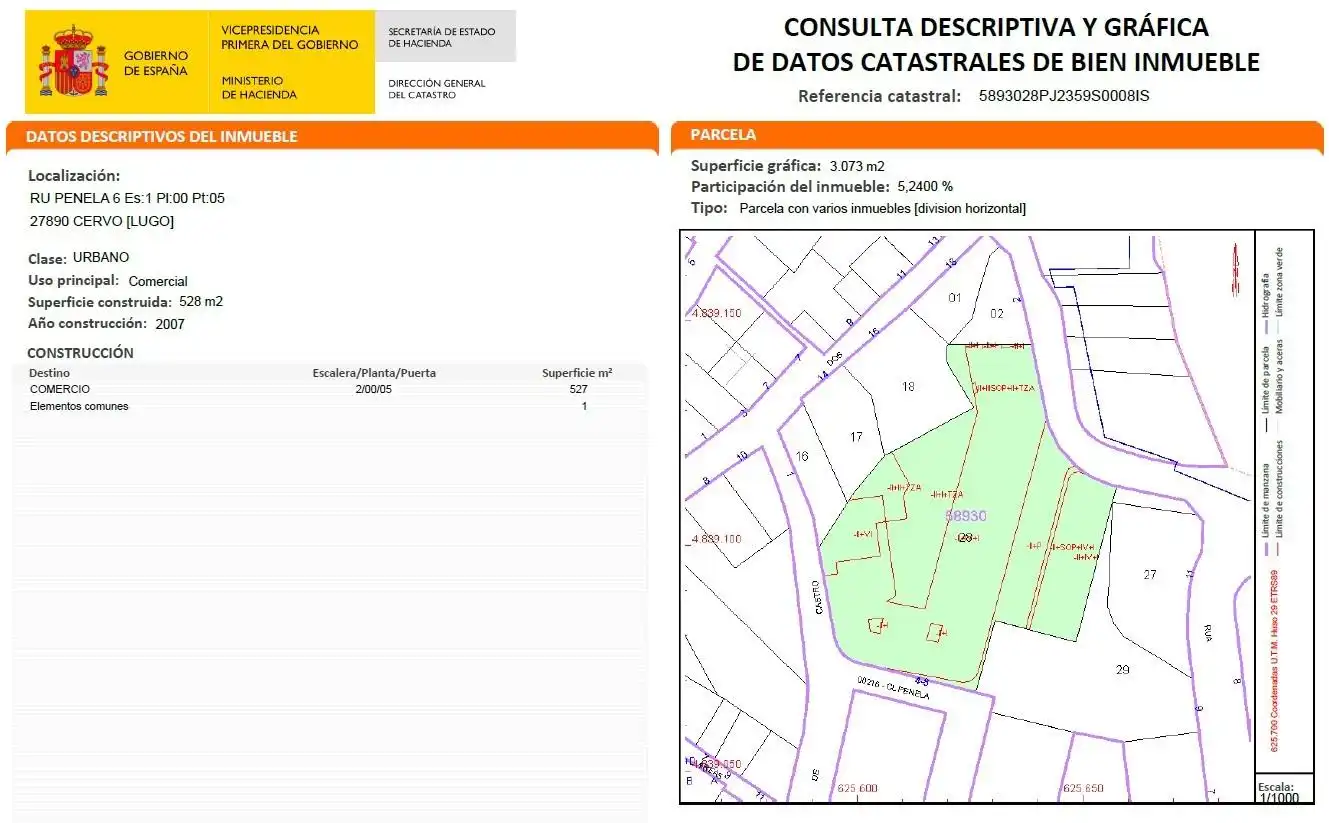Select parcel 29 on the map
Viewport: 1329px width, 823px height.
pyautogui.click(x=1122, y=668)
